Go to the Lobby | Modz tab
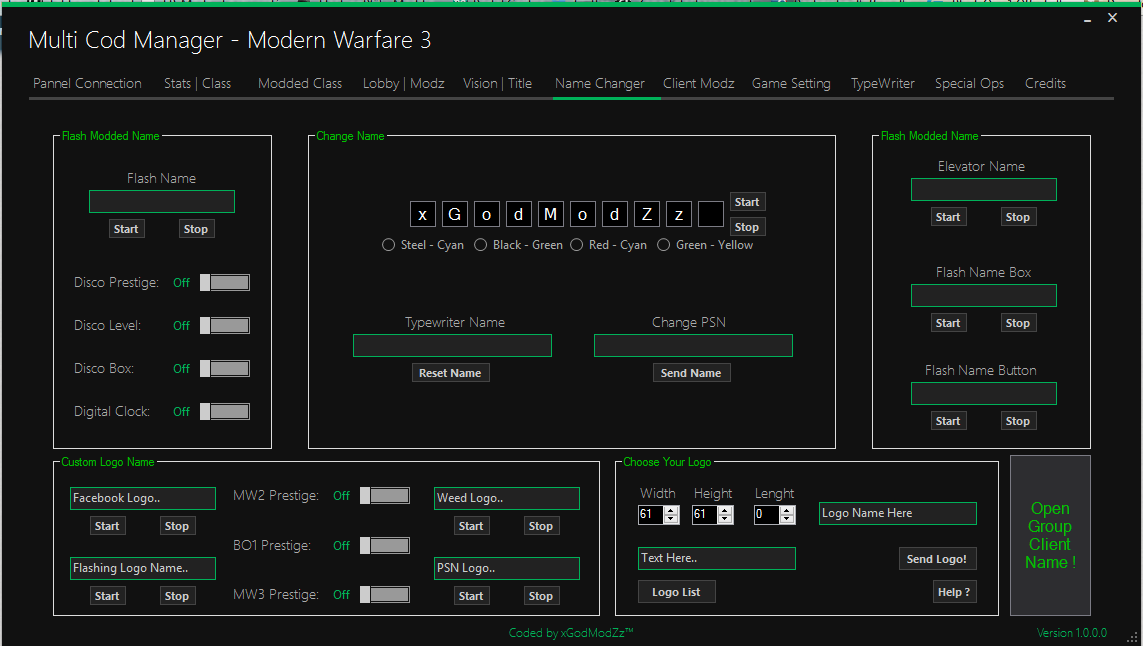The height and width of the screenshot is (646, 1143). (x=403, y=83)
